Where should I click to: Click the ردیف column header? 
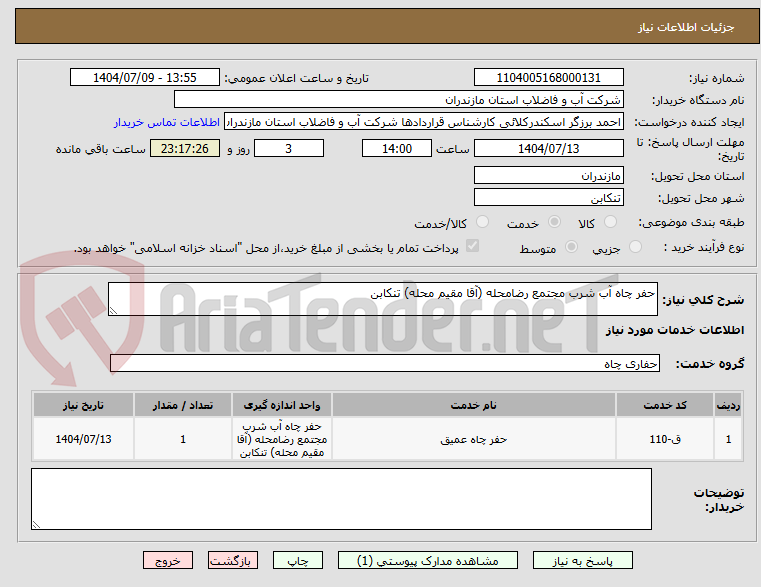coord(728,405)
